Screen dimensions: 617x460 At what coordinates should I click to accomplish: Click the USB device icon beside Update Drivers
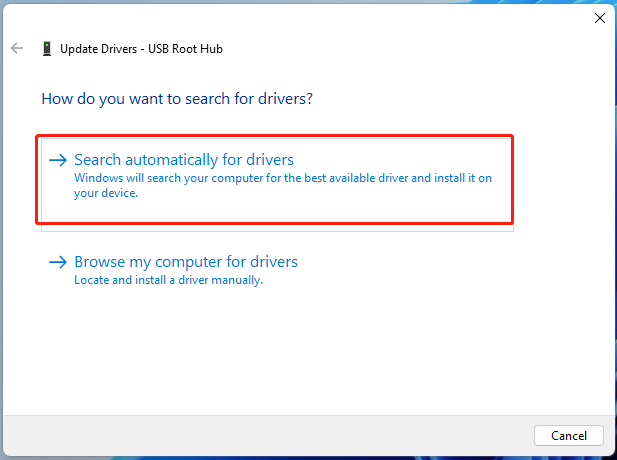pyautogui.click(x=47, y=48)
